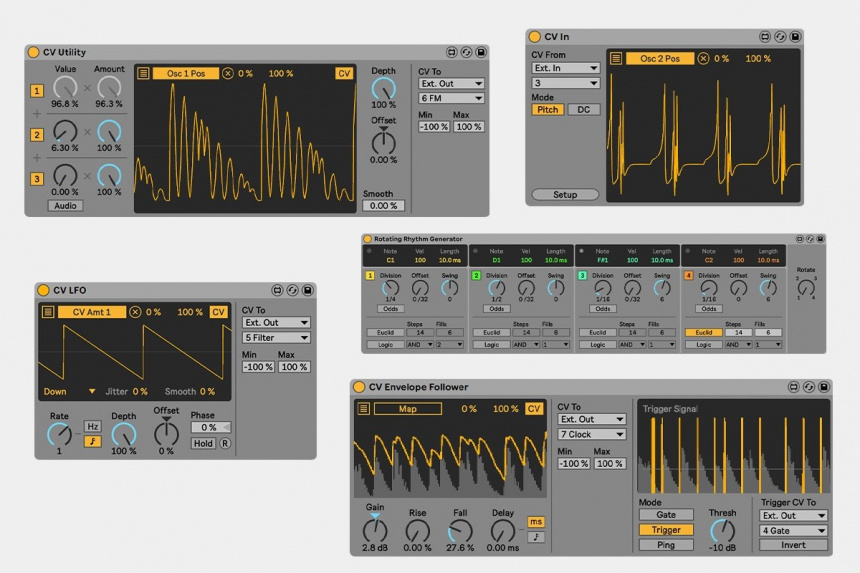Viewport: 860px width, 573px height.
Task: Click Audio button in CV Utility
Action: coord(65,206)
